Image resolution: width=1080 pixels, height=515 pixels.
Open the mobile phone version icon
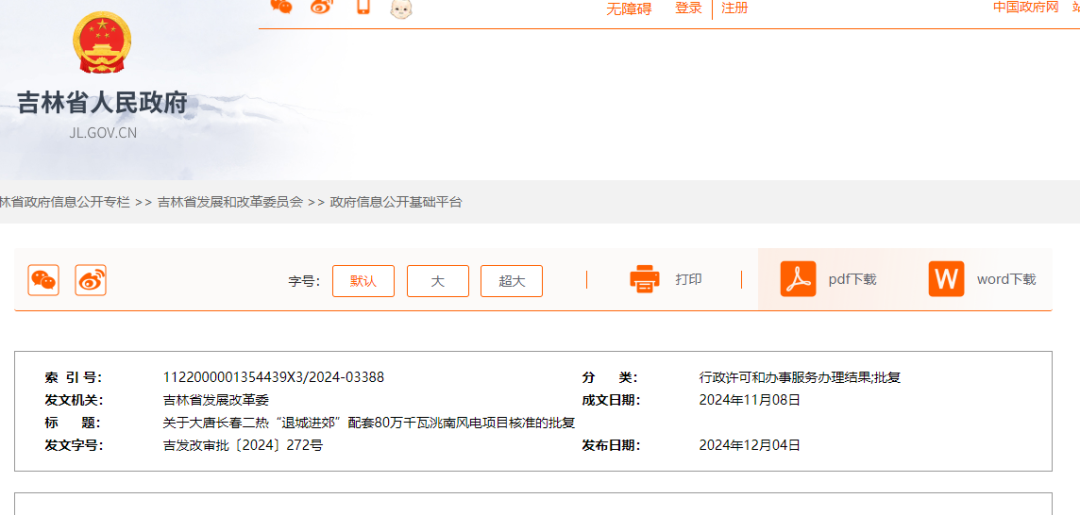point(363,7)
